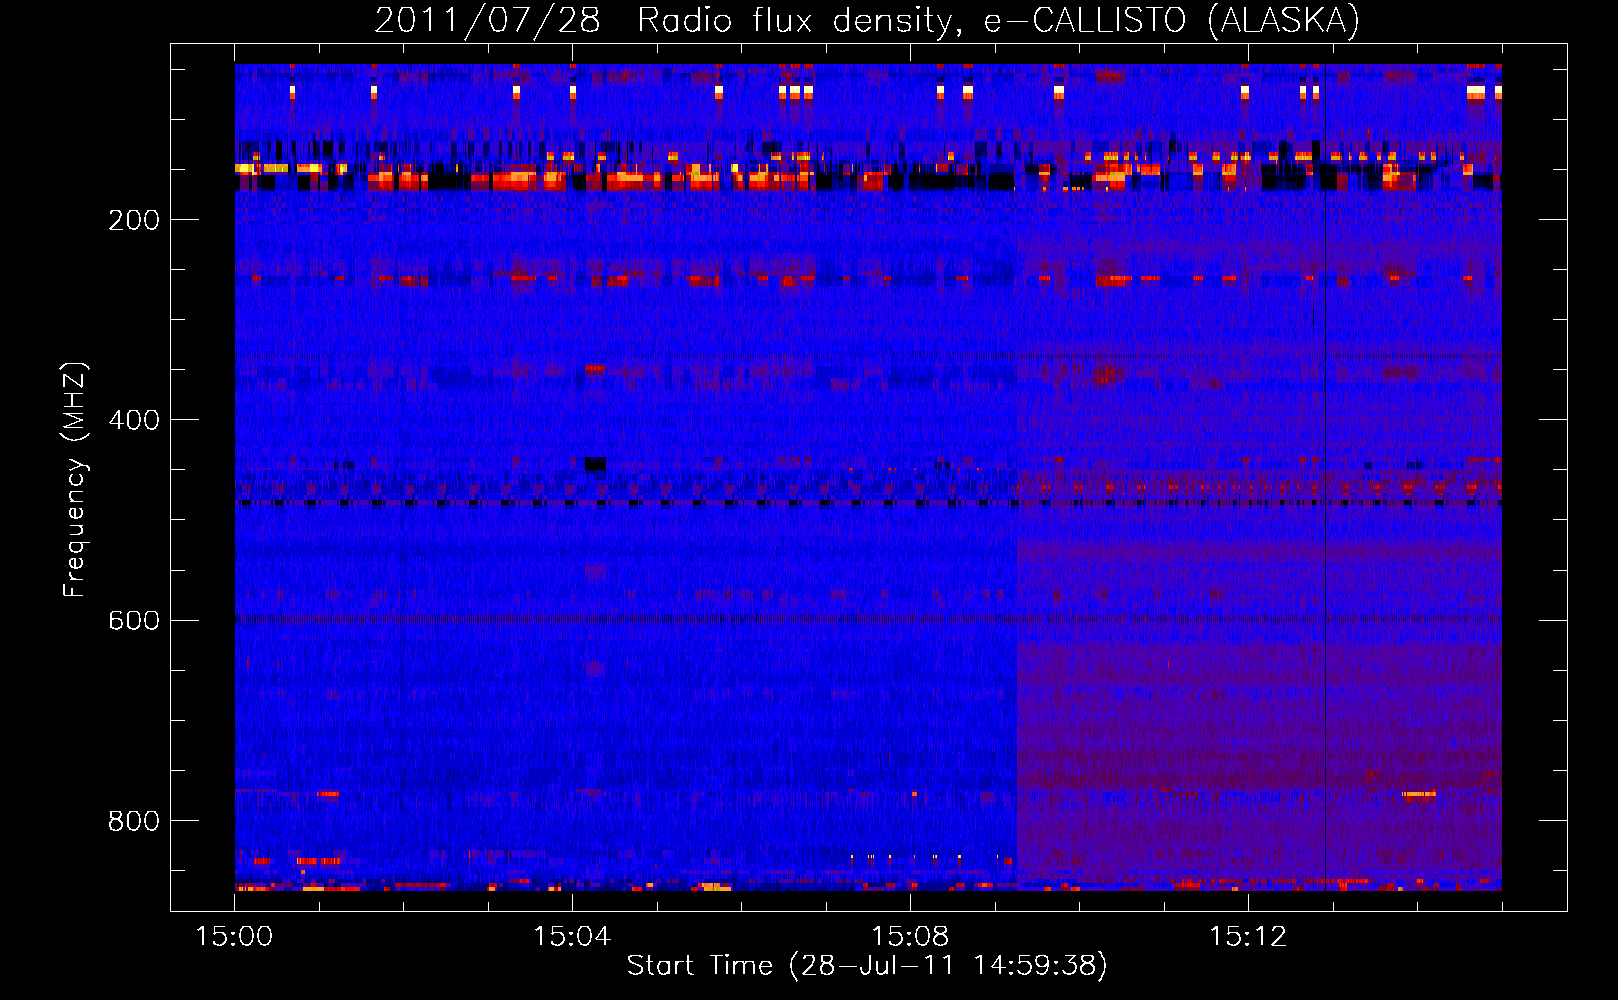Select the 600 frequency axis label
1618x1000 pixels.
(x=134, y=620)
